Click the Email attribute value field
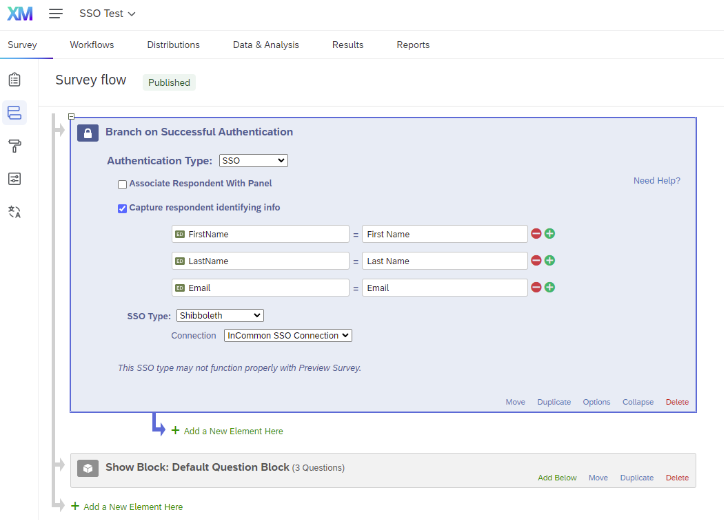The image size is (724, 520). 445,288
